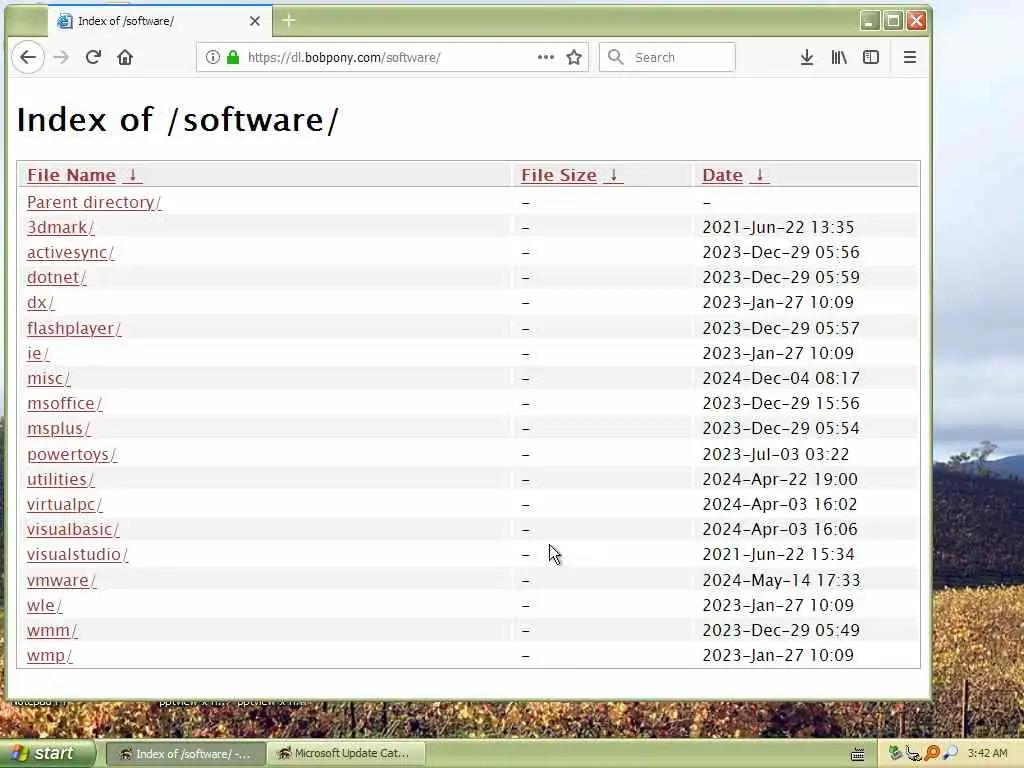Screen dimensions: 1024x768
Task: Open the flashplayer folder
Action: (x=74, y=328)
